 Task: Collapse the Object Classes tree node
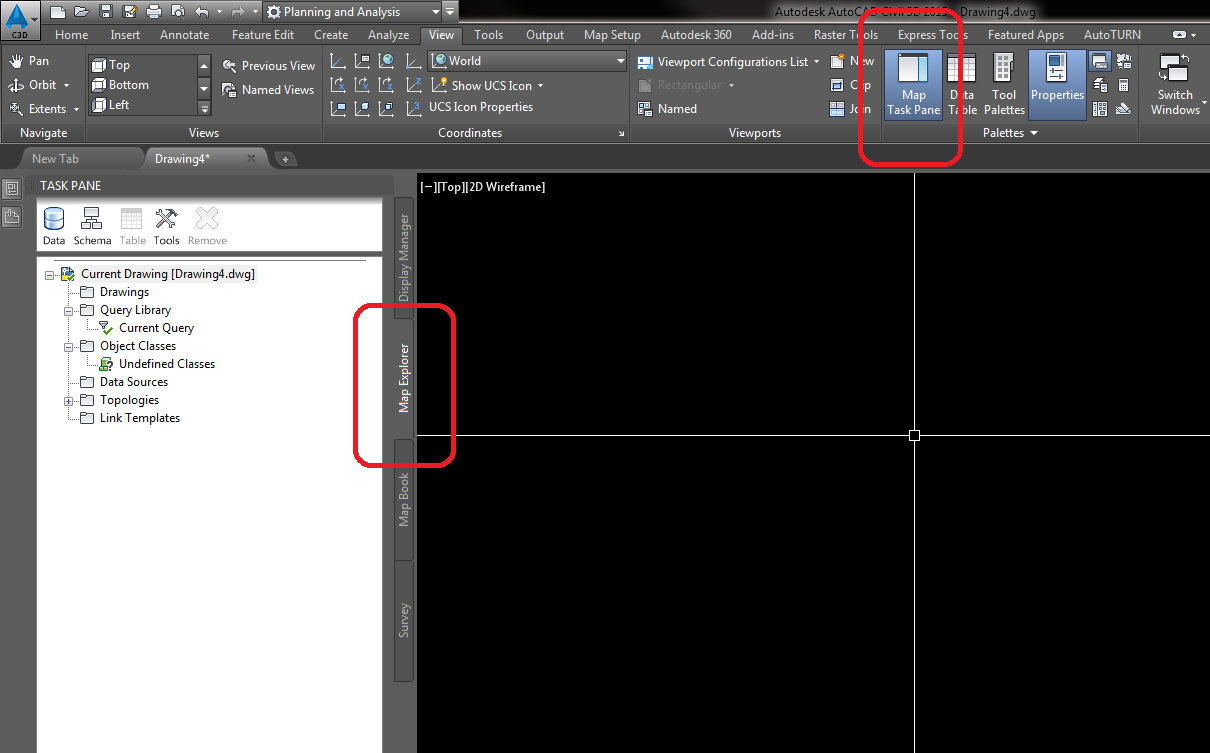pos(69,347)
